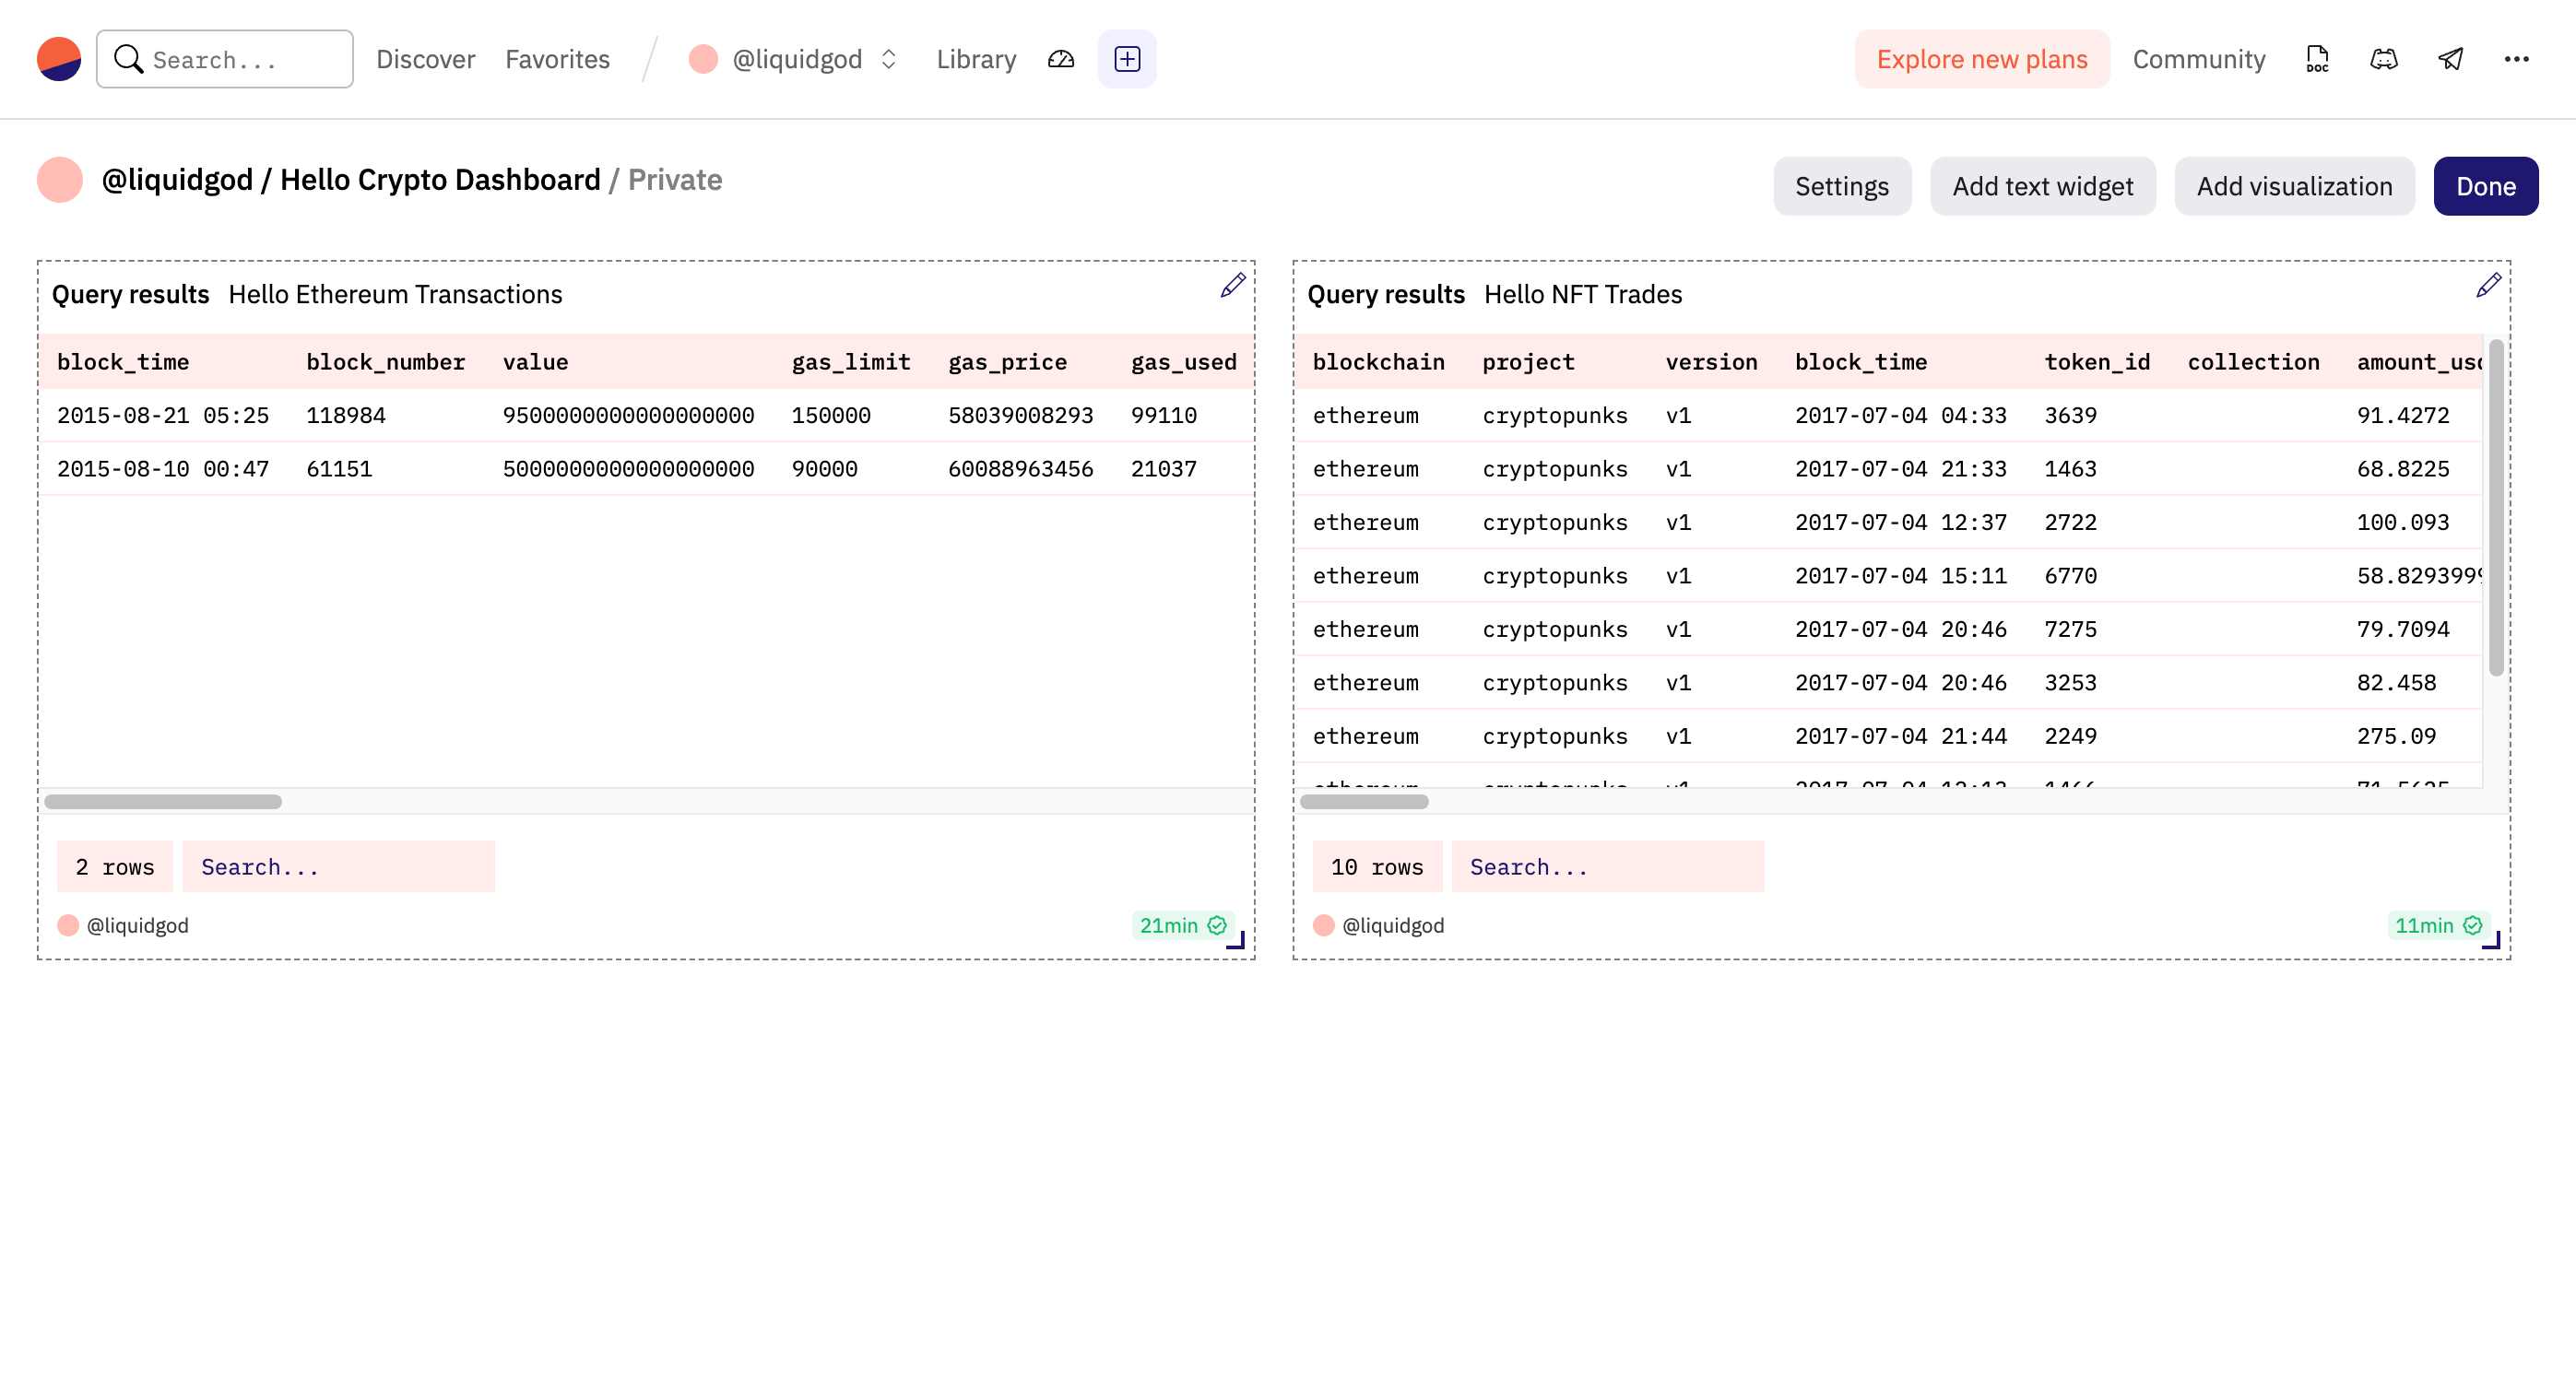Image resolution: width=2576 pixels, height=1388 pixels.
Task: Open the usage meter gauge icon
Action: tap(1060, 59)
